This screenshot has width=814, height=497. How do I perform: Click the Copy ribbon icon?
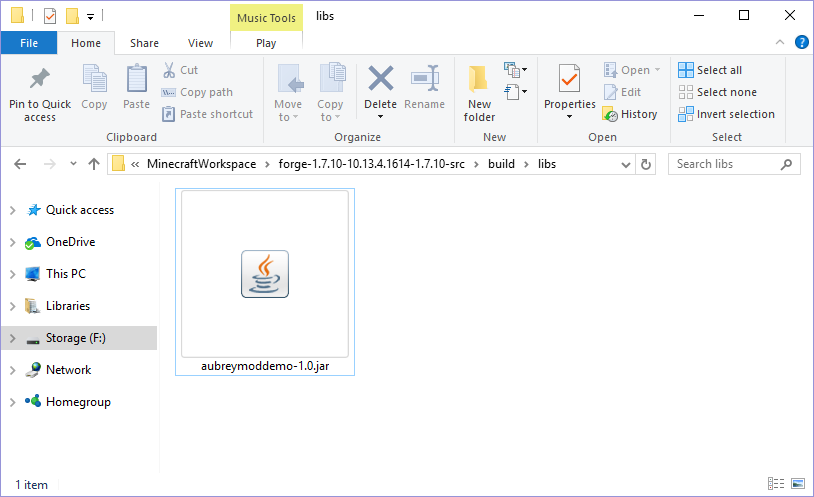click(94, 78)
